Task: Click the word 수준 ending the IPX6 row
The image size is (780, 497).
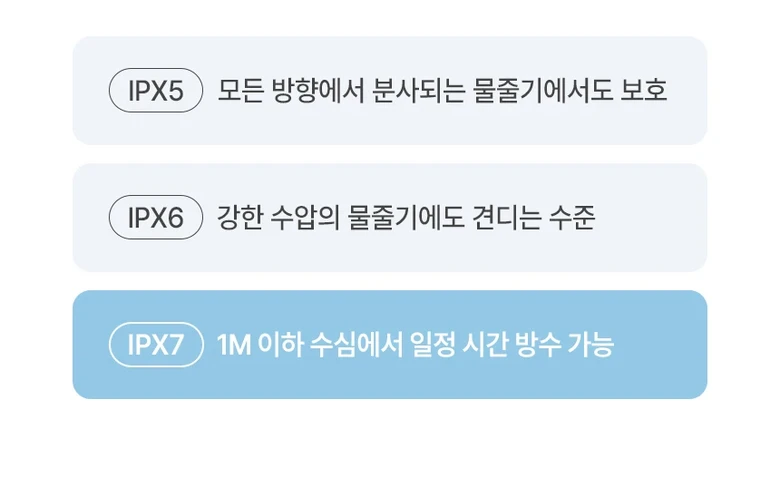Action: pyautogui.click(x=572, y=217)
